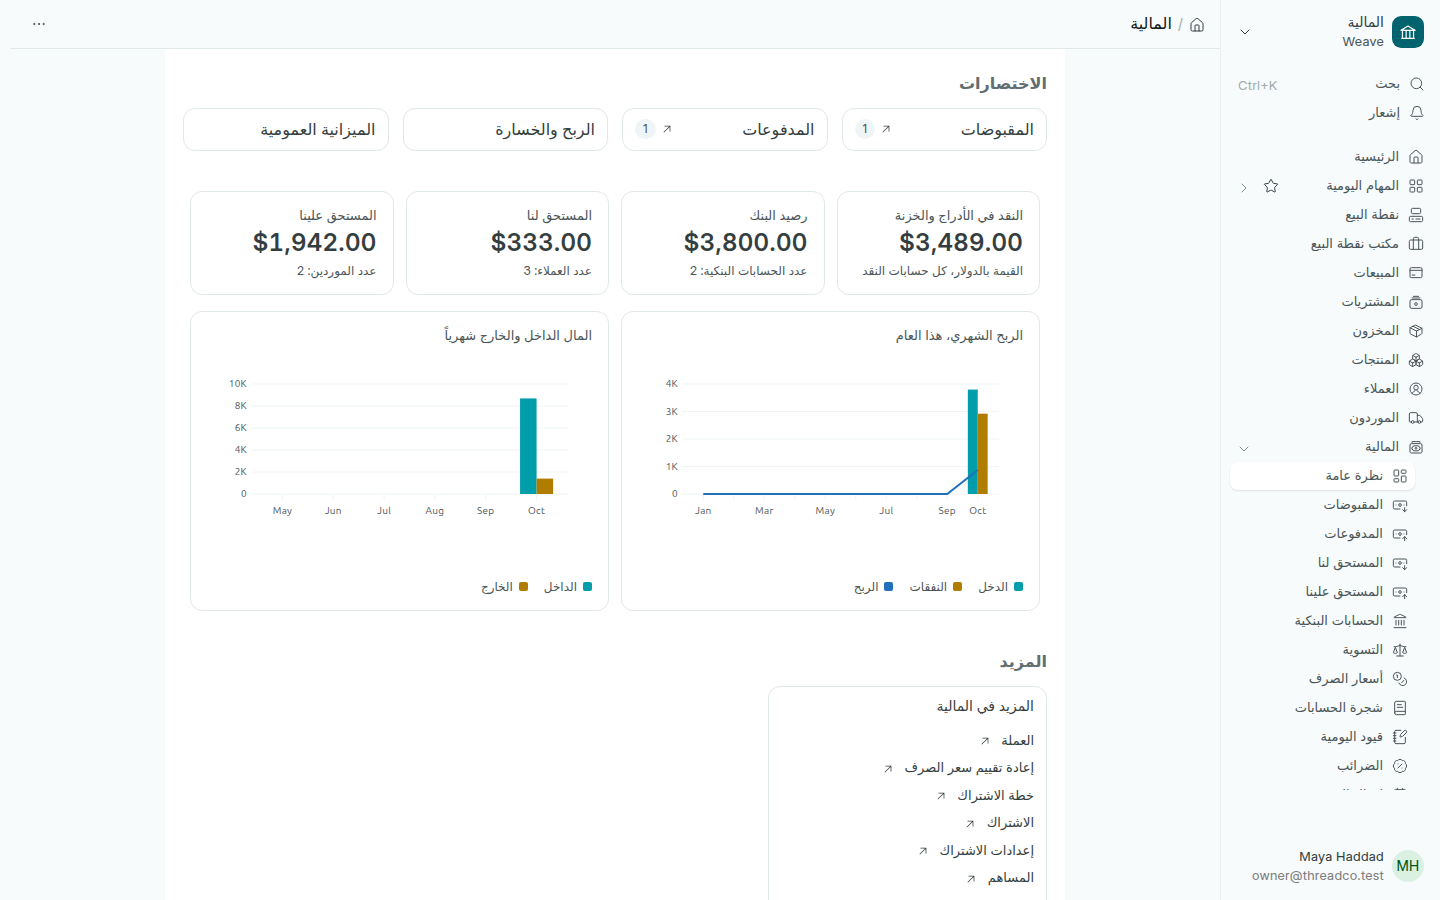Click the الموردون truck icon
This screenshot has width=1440, height=900.
(x=1416, y=418)
